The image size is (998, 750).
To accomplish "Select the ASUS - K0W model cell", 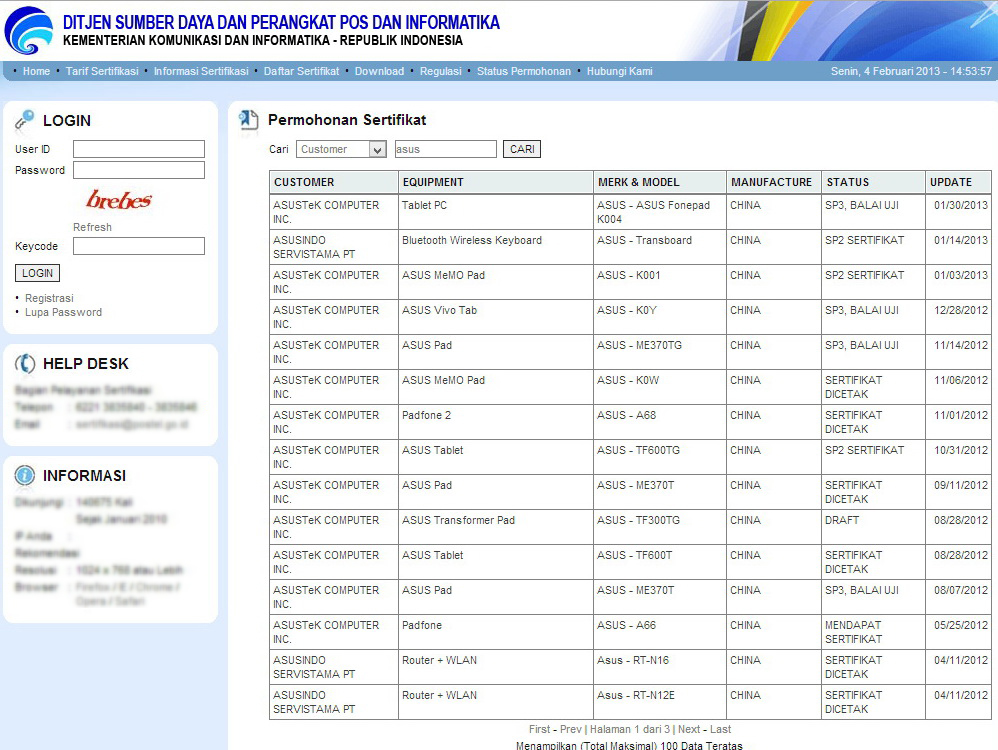I will 659,387.
